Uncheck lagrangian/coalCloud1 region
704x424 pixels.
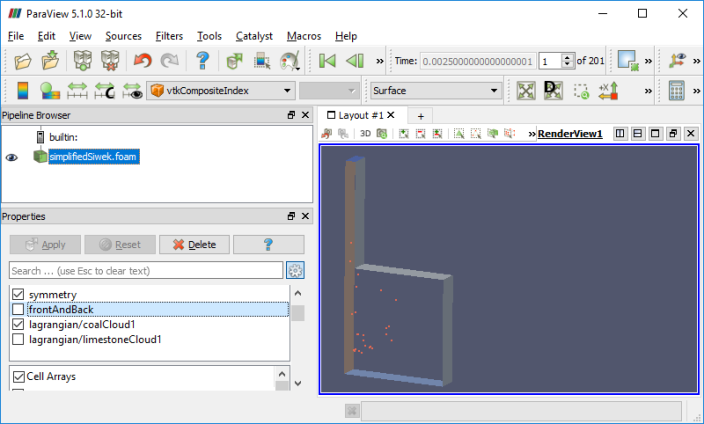18,324
